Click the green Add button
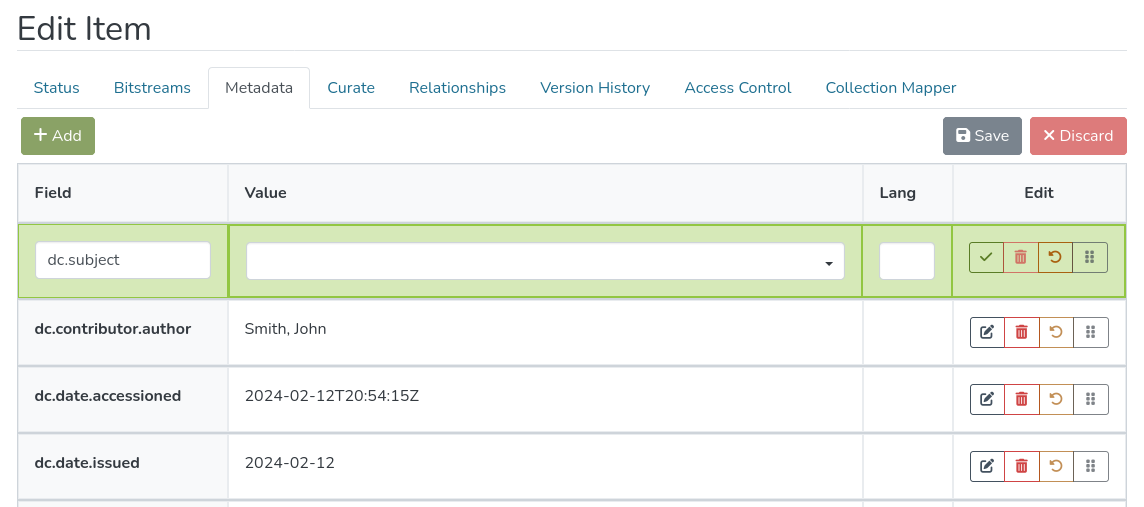 pyautogui.click(x=58, y=136)
